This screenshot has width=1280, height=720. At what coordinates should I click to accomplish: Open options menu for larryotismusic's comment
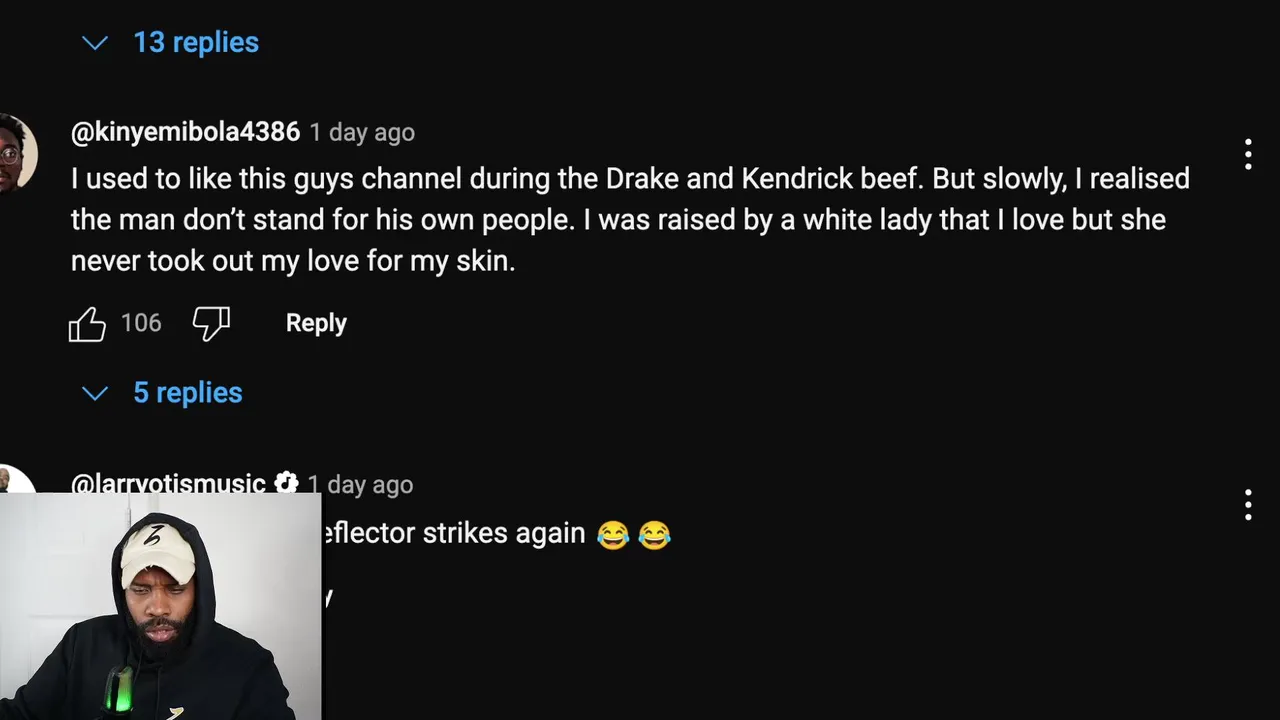pos(1248,505)
